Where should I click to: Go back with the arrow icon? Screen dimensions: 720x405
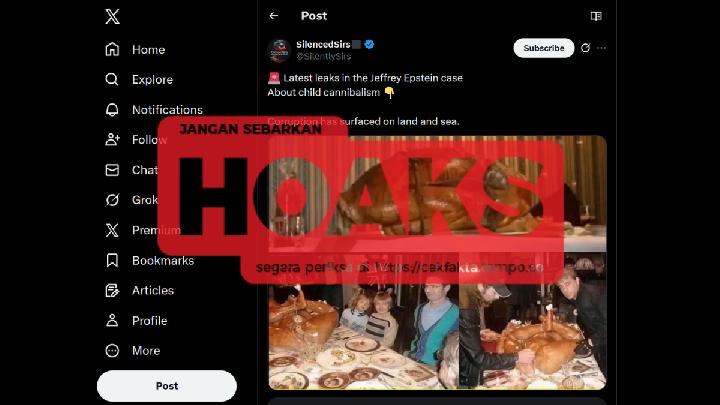tap(274, 16)
